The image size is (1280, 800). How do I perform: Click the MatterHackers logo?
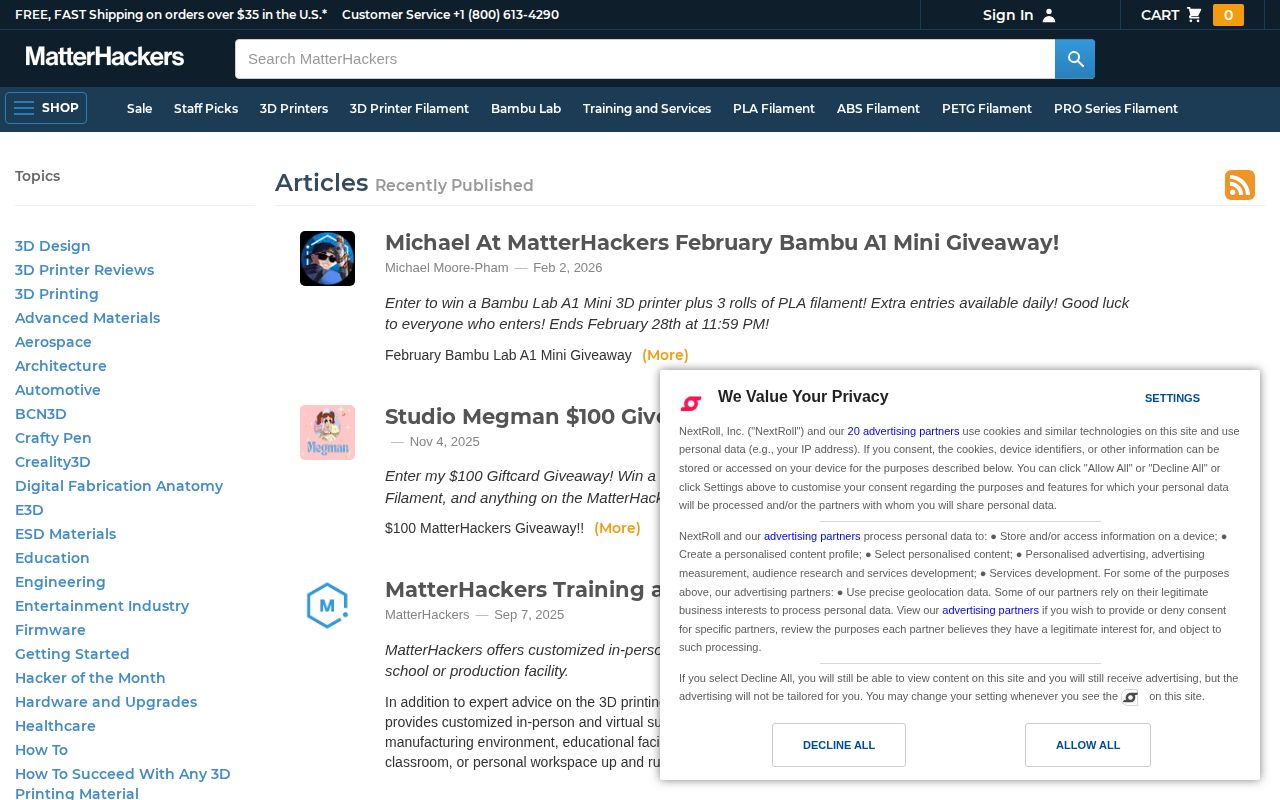(105, 57)
